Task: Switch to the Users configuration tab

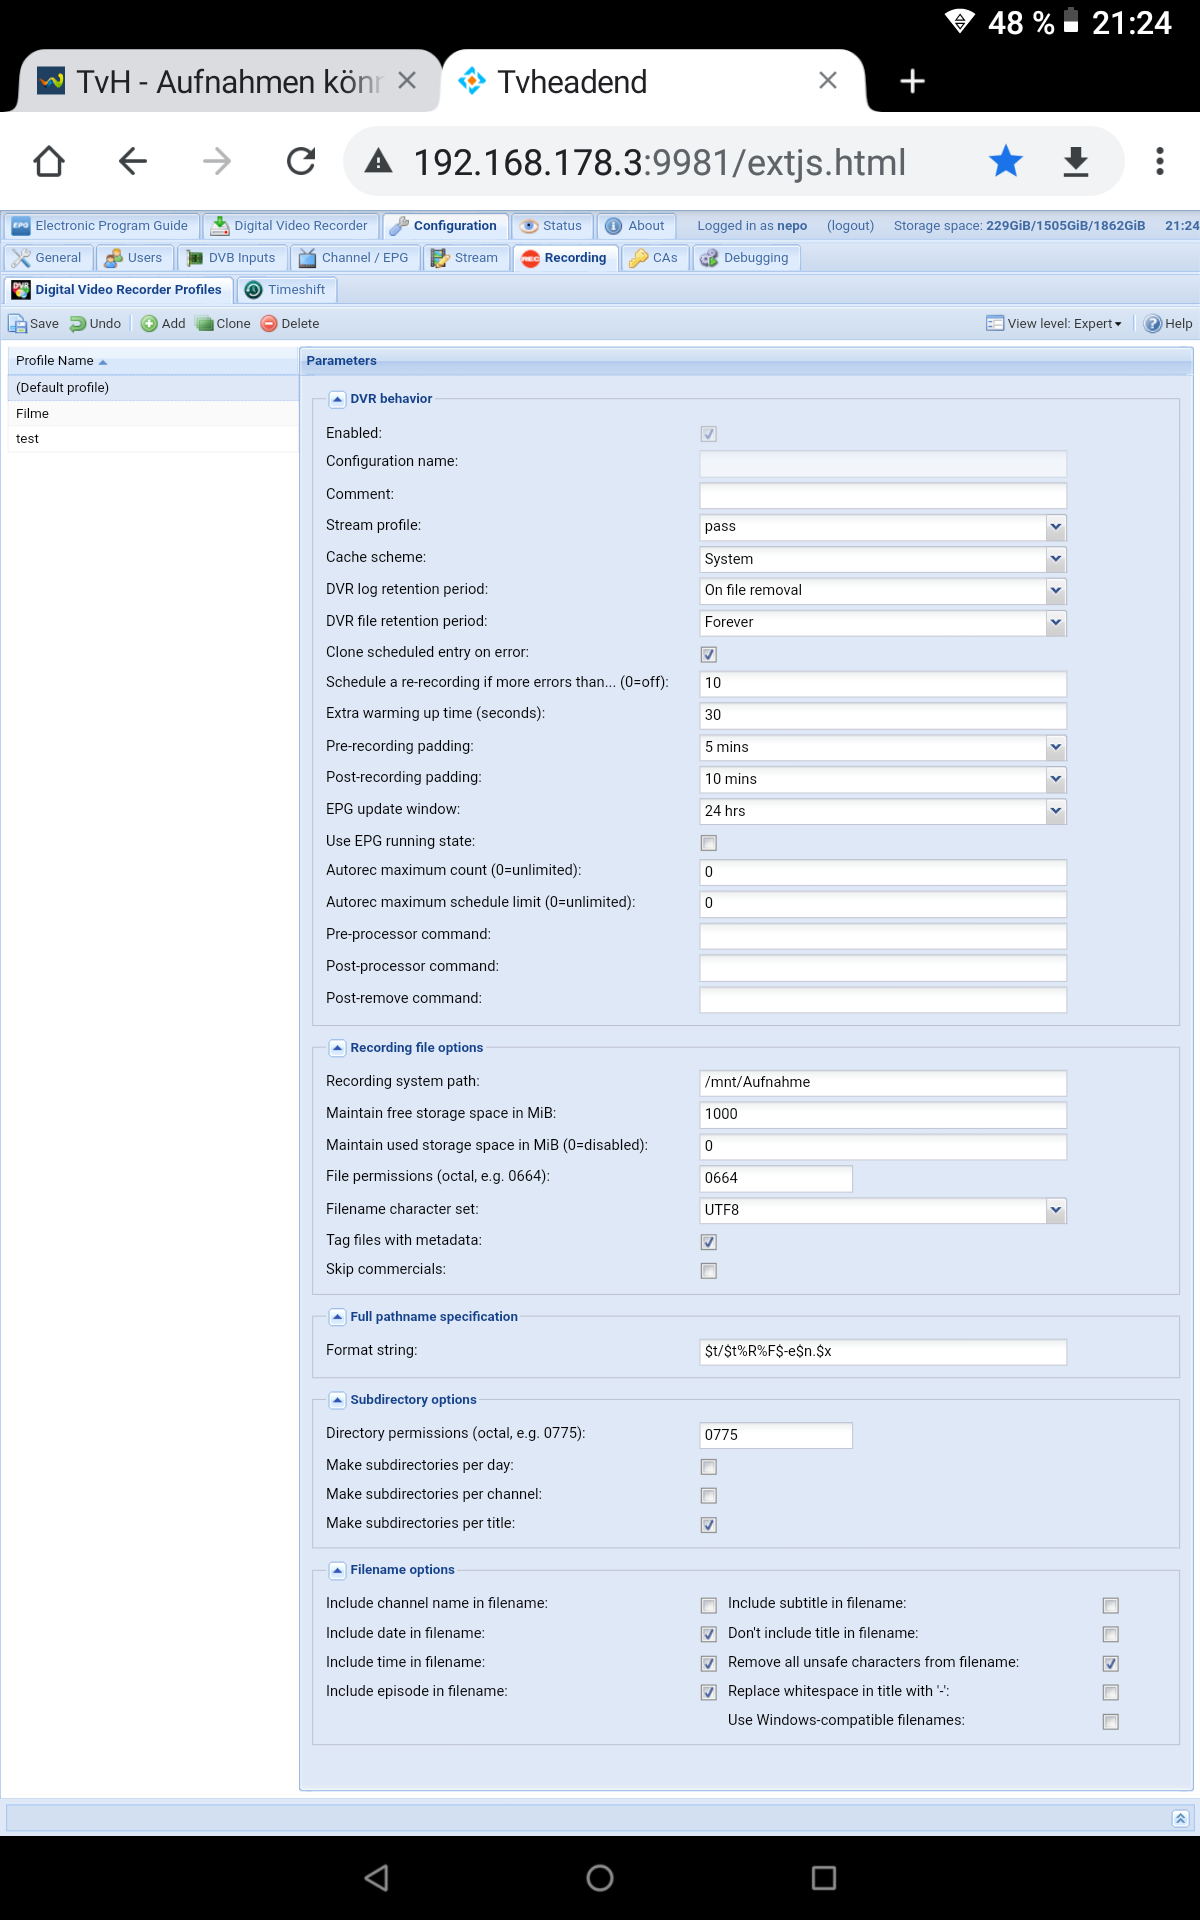Action: pyautogui.click(x=134, y=258)
